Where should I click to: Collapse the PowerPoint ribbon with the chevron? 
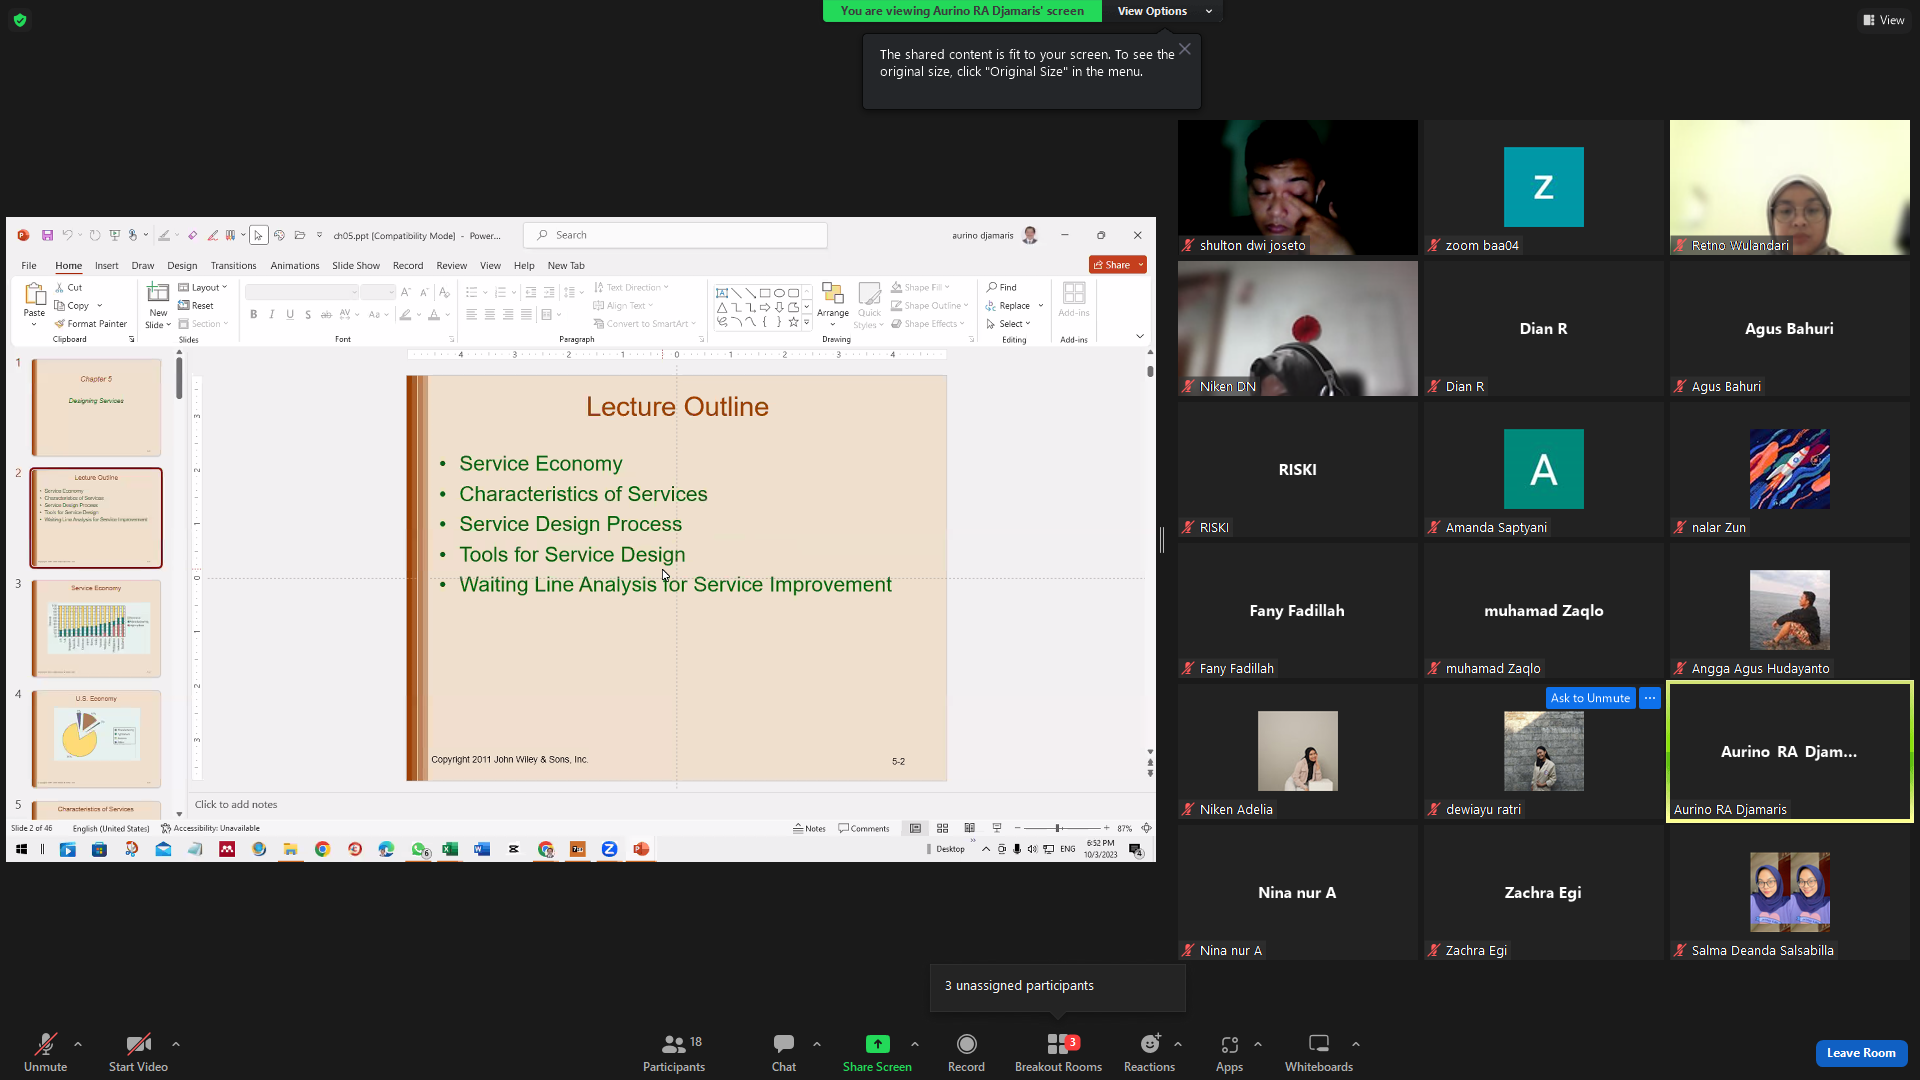point(1140,337)
